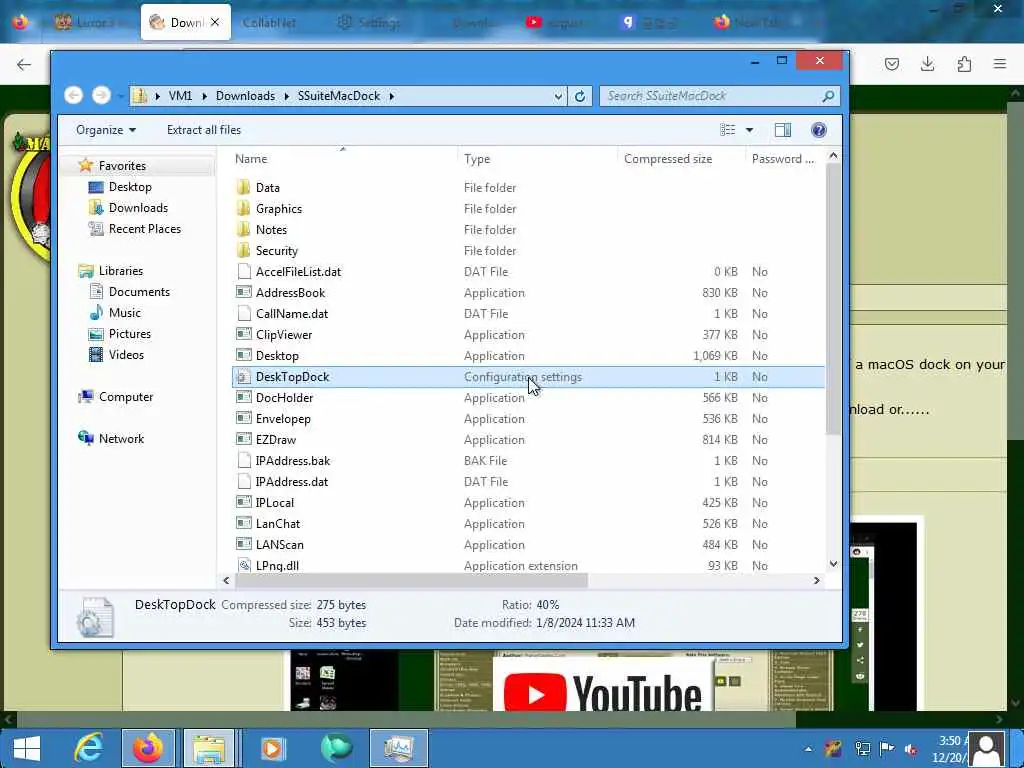The width and height of the screenshot is (1024, 768).
Task: Open the Explorer help icon
Action: (x=818, y=130)
